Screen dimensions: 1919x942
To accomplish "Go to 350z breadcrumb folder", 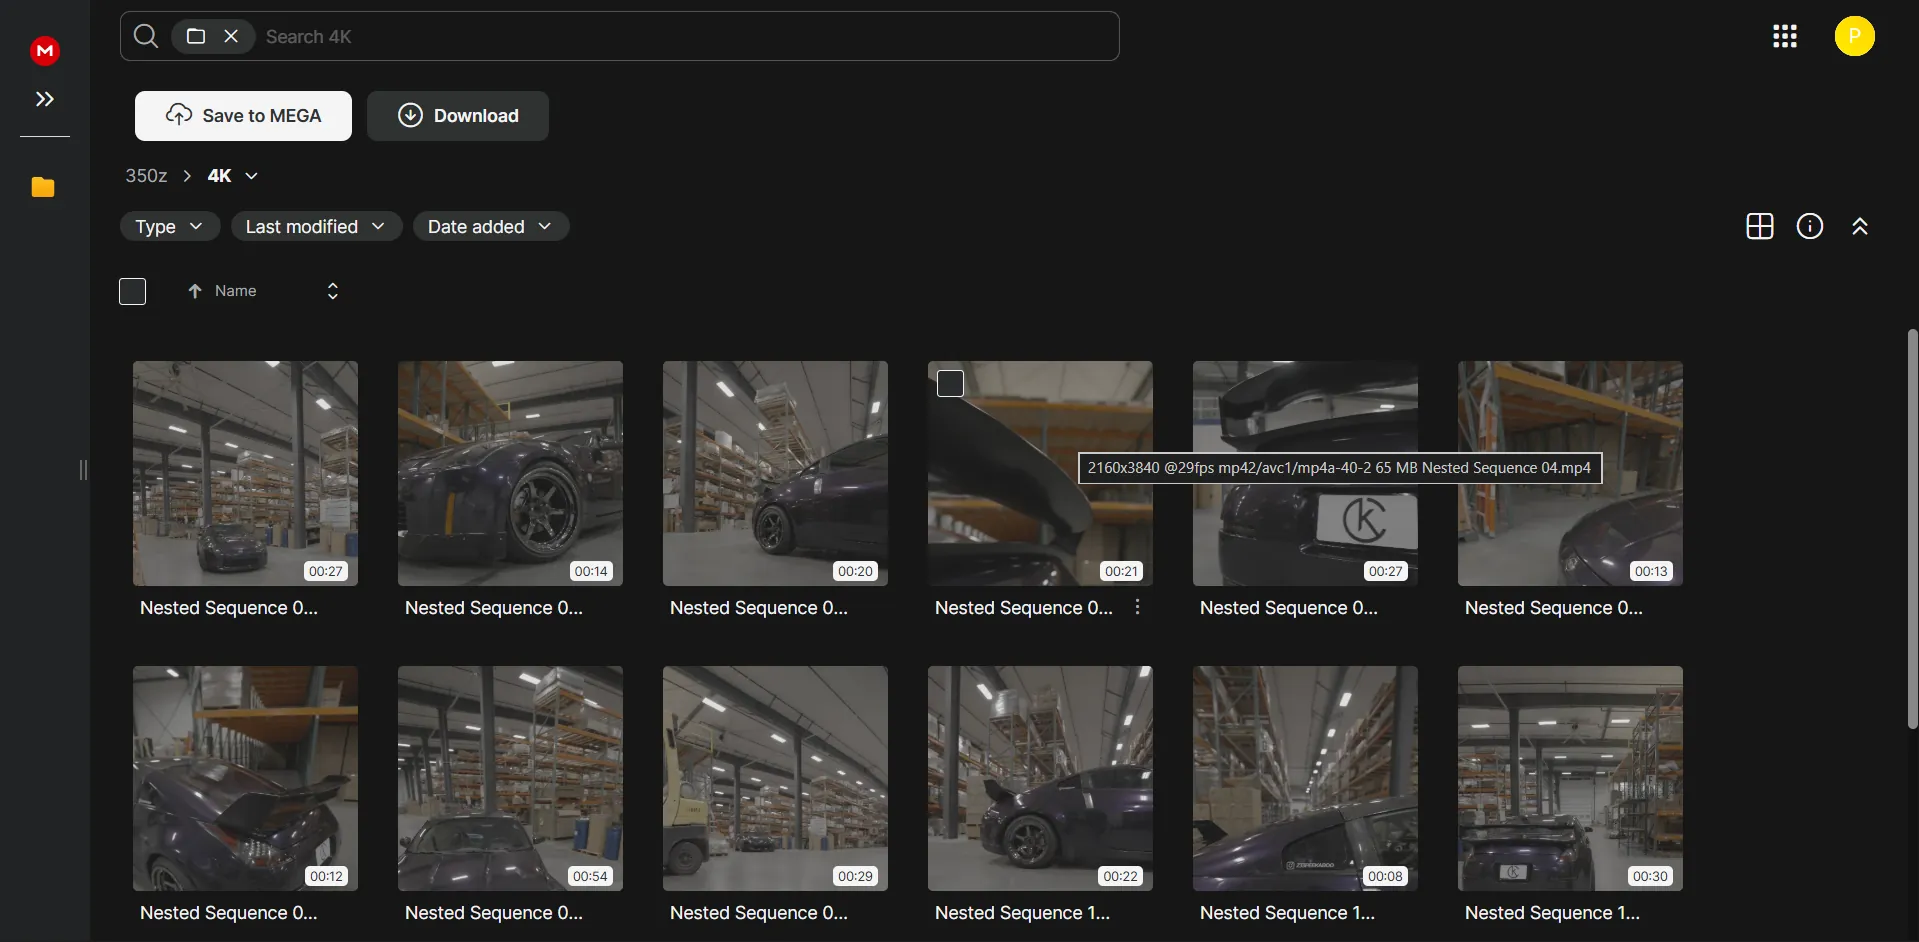I will point(146,176).
